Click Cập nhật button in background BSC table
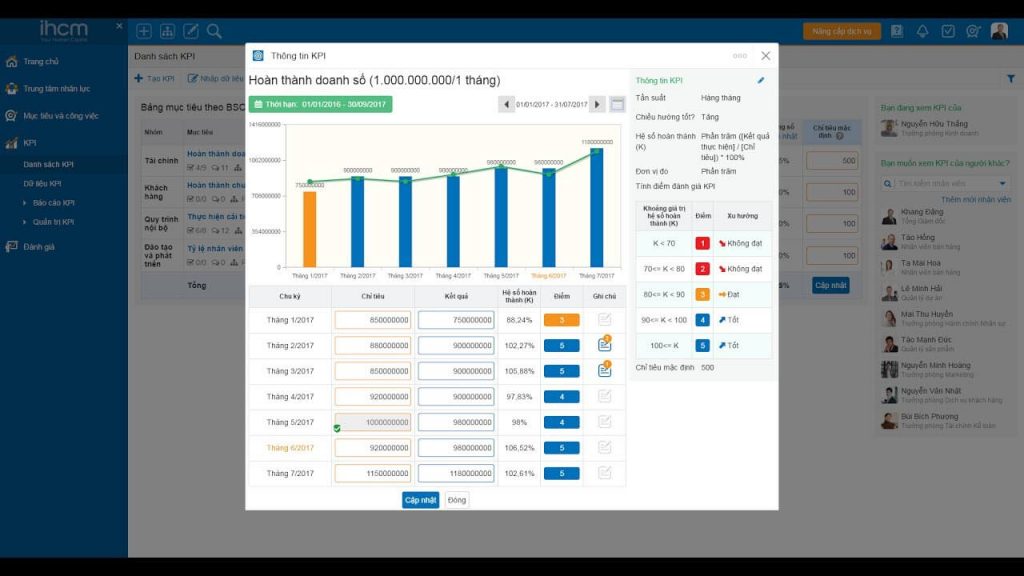 click(x=831, y=285)
